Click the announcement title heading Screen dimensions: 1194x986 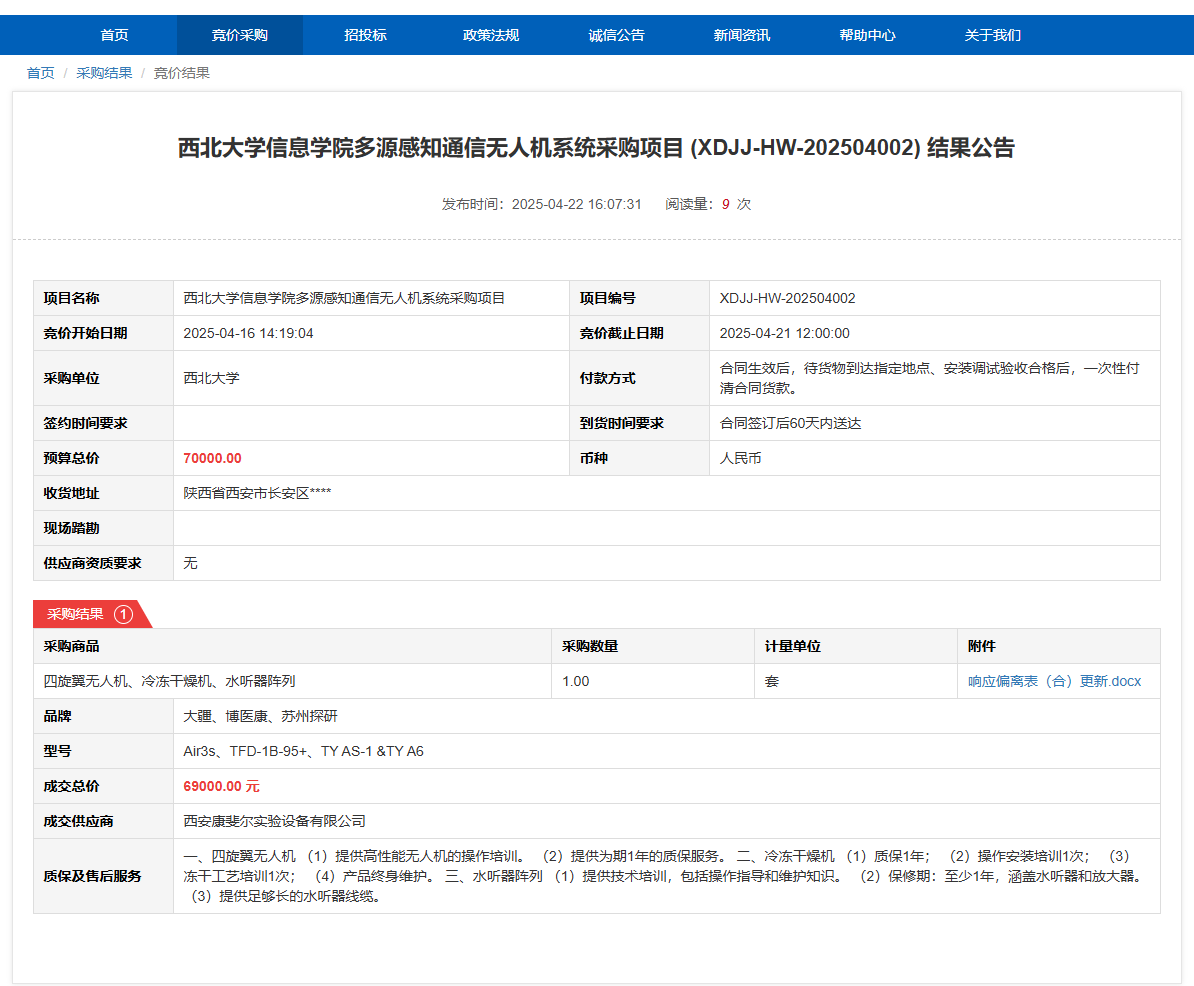click(596, 148)
